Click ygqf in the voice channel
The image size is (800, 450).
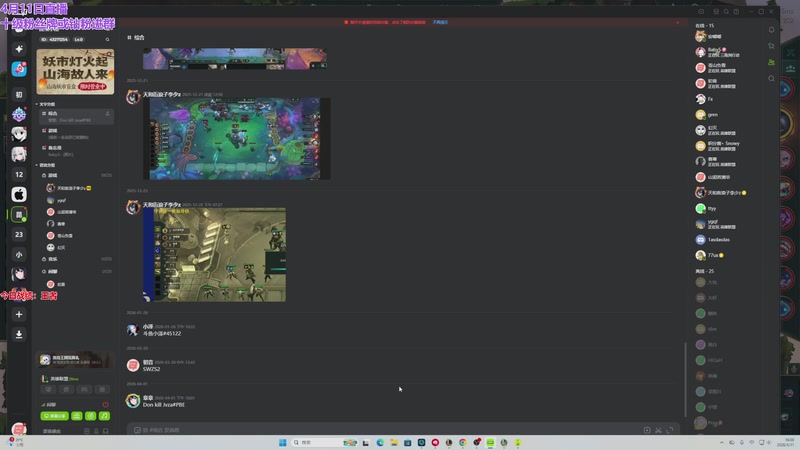(61, 200)
